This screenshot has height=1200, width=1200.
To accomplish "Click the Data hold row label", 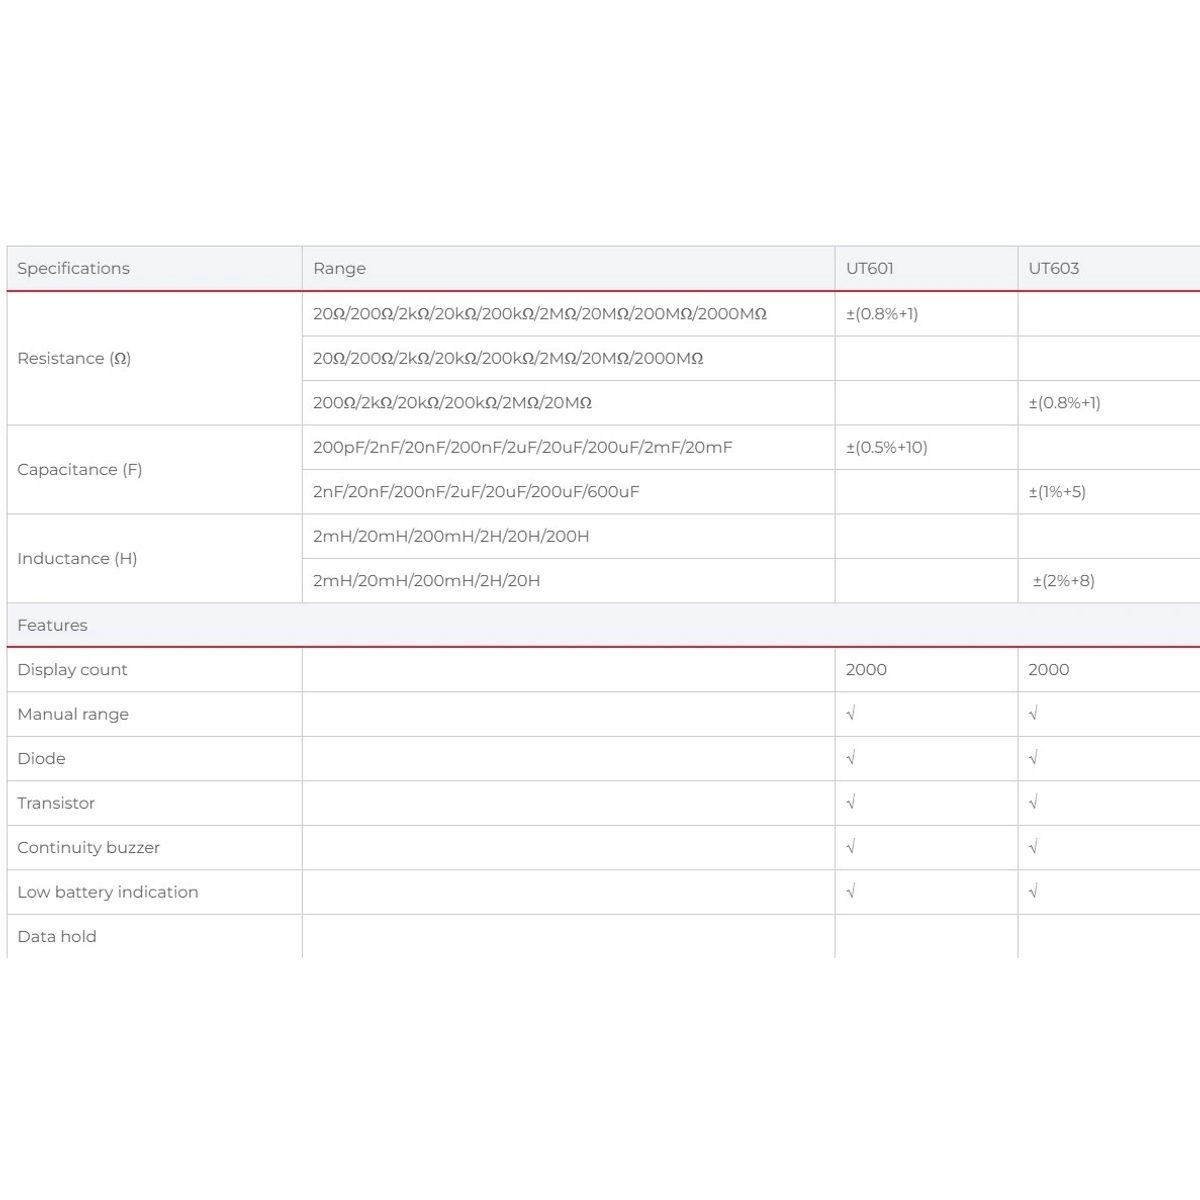I will coord(57,936).
